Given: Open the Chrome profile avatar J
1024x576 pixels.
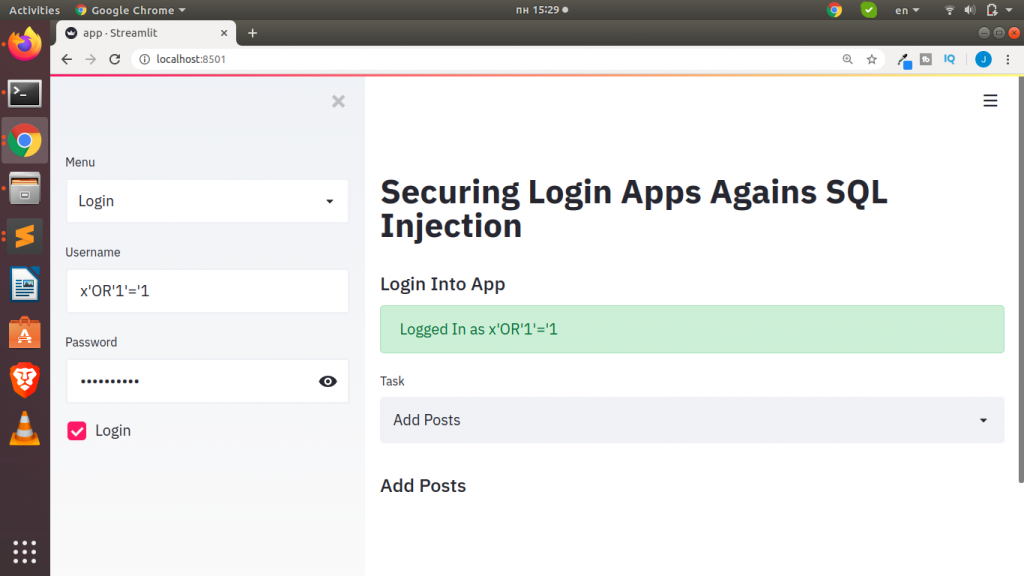Looking at the screenshot, I should pos(984,59).
